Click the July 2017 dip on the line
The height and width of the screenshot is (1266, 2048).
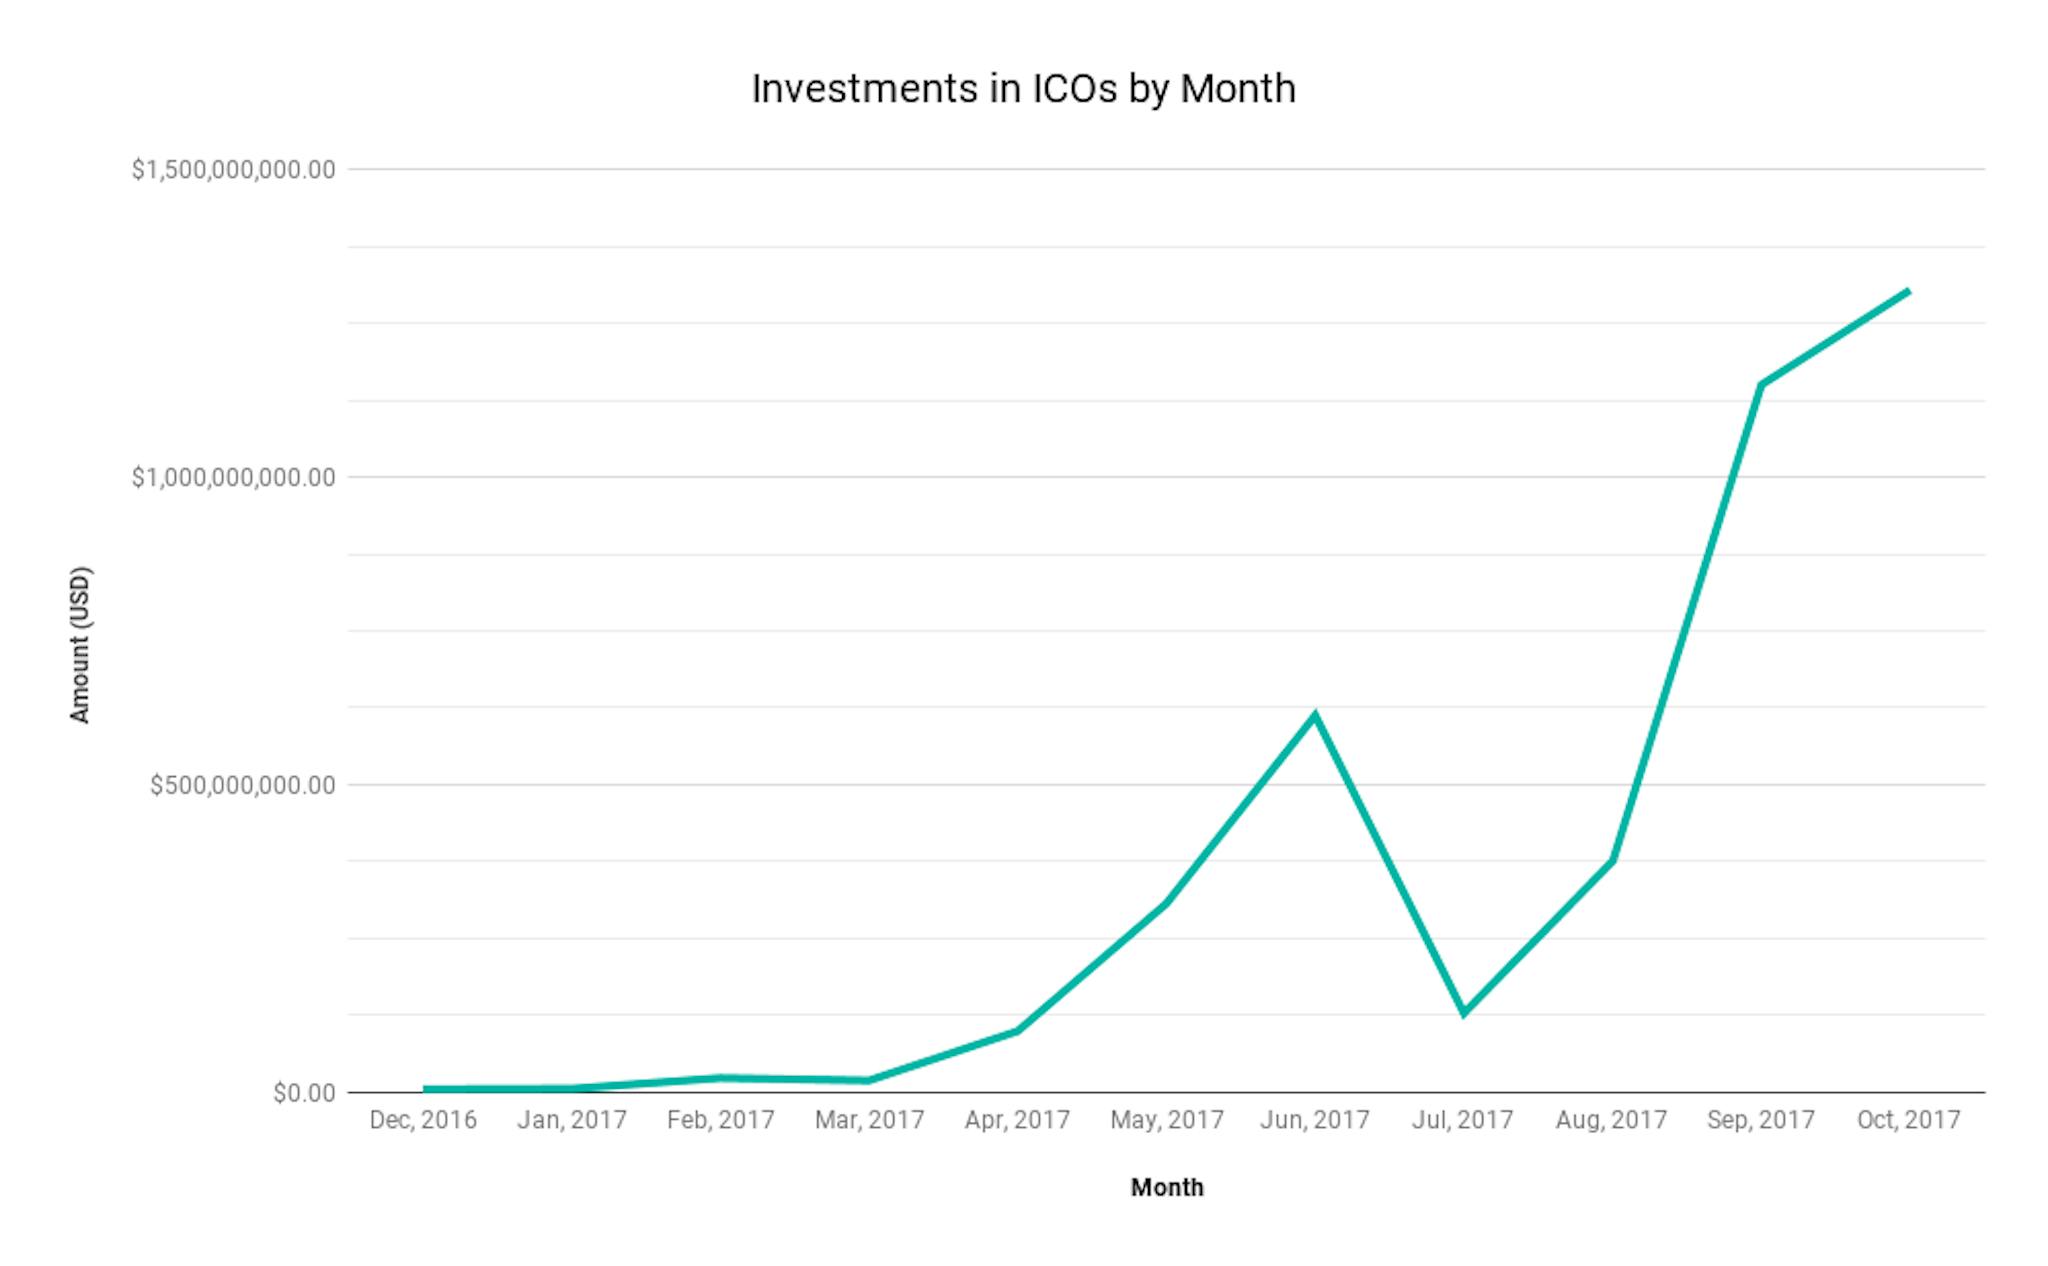[x=1464, y=1013]
